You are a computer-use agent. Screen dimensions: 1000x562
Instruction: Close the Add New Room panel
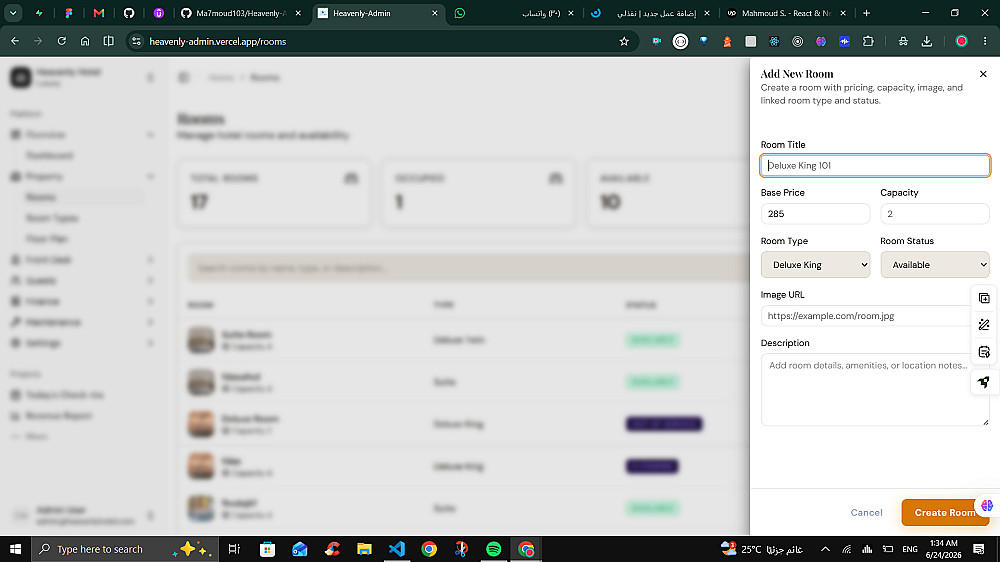click(x=983, y=74)
